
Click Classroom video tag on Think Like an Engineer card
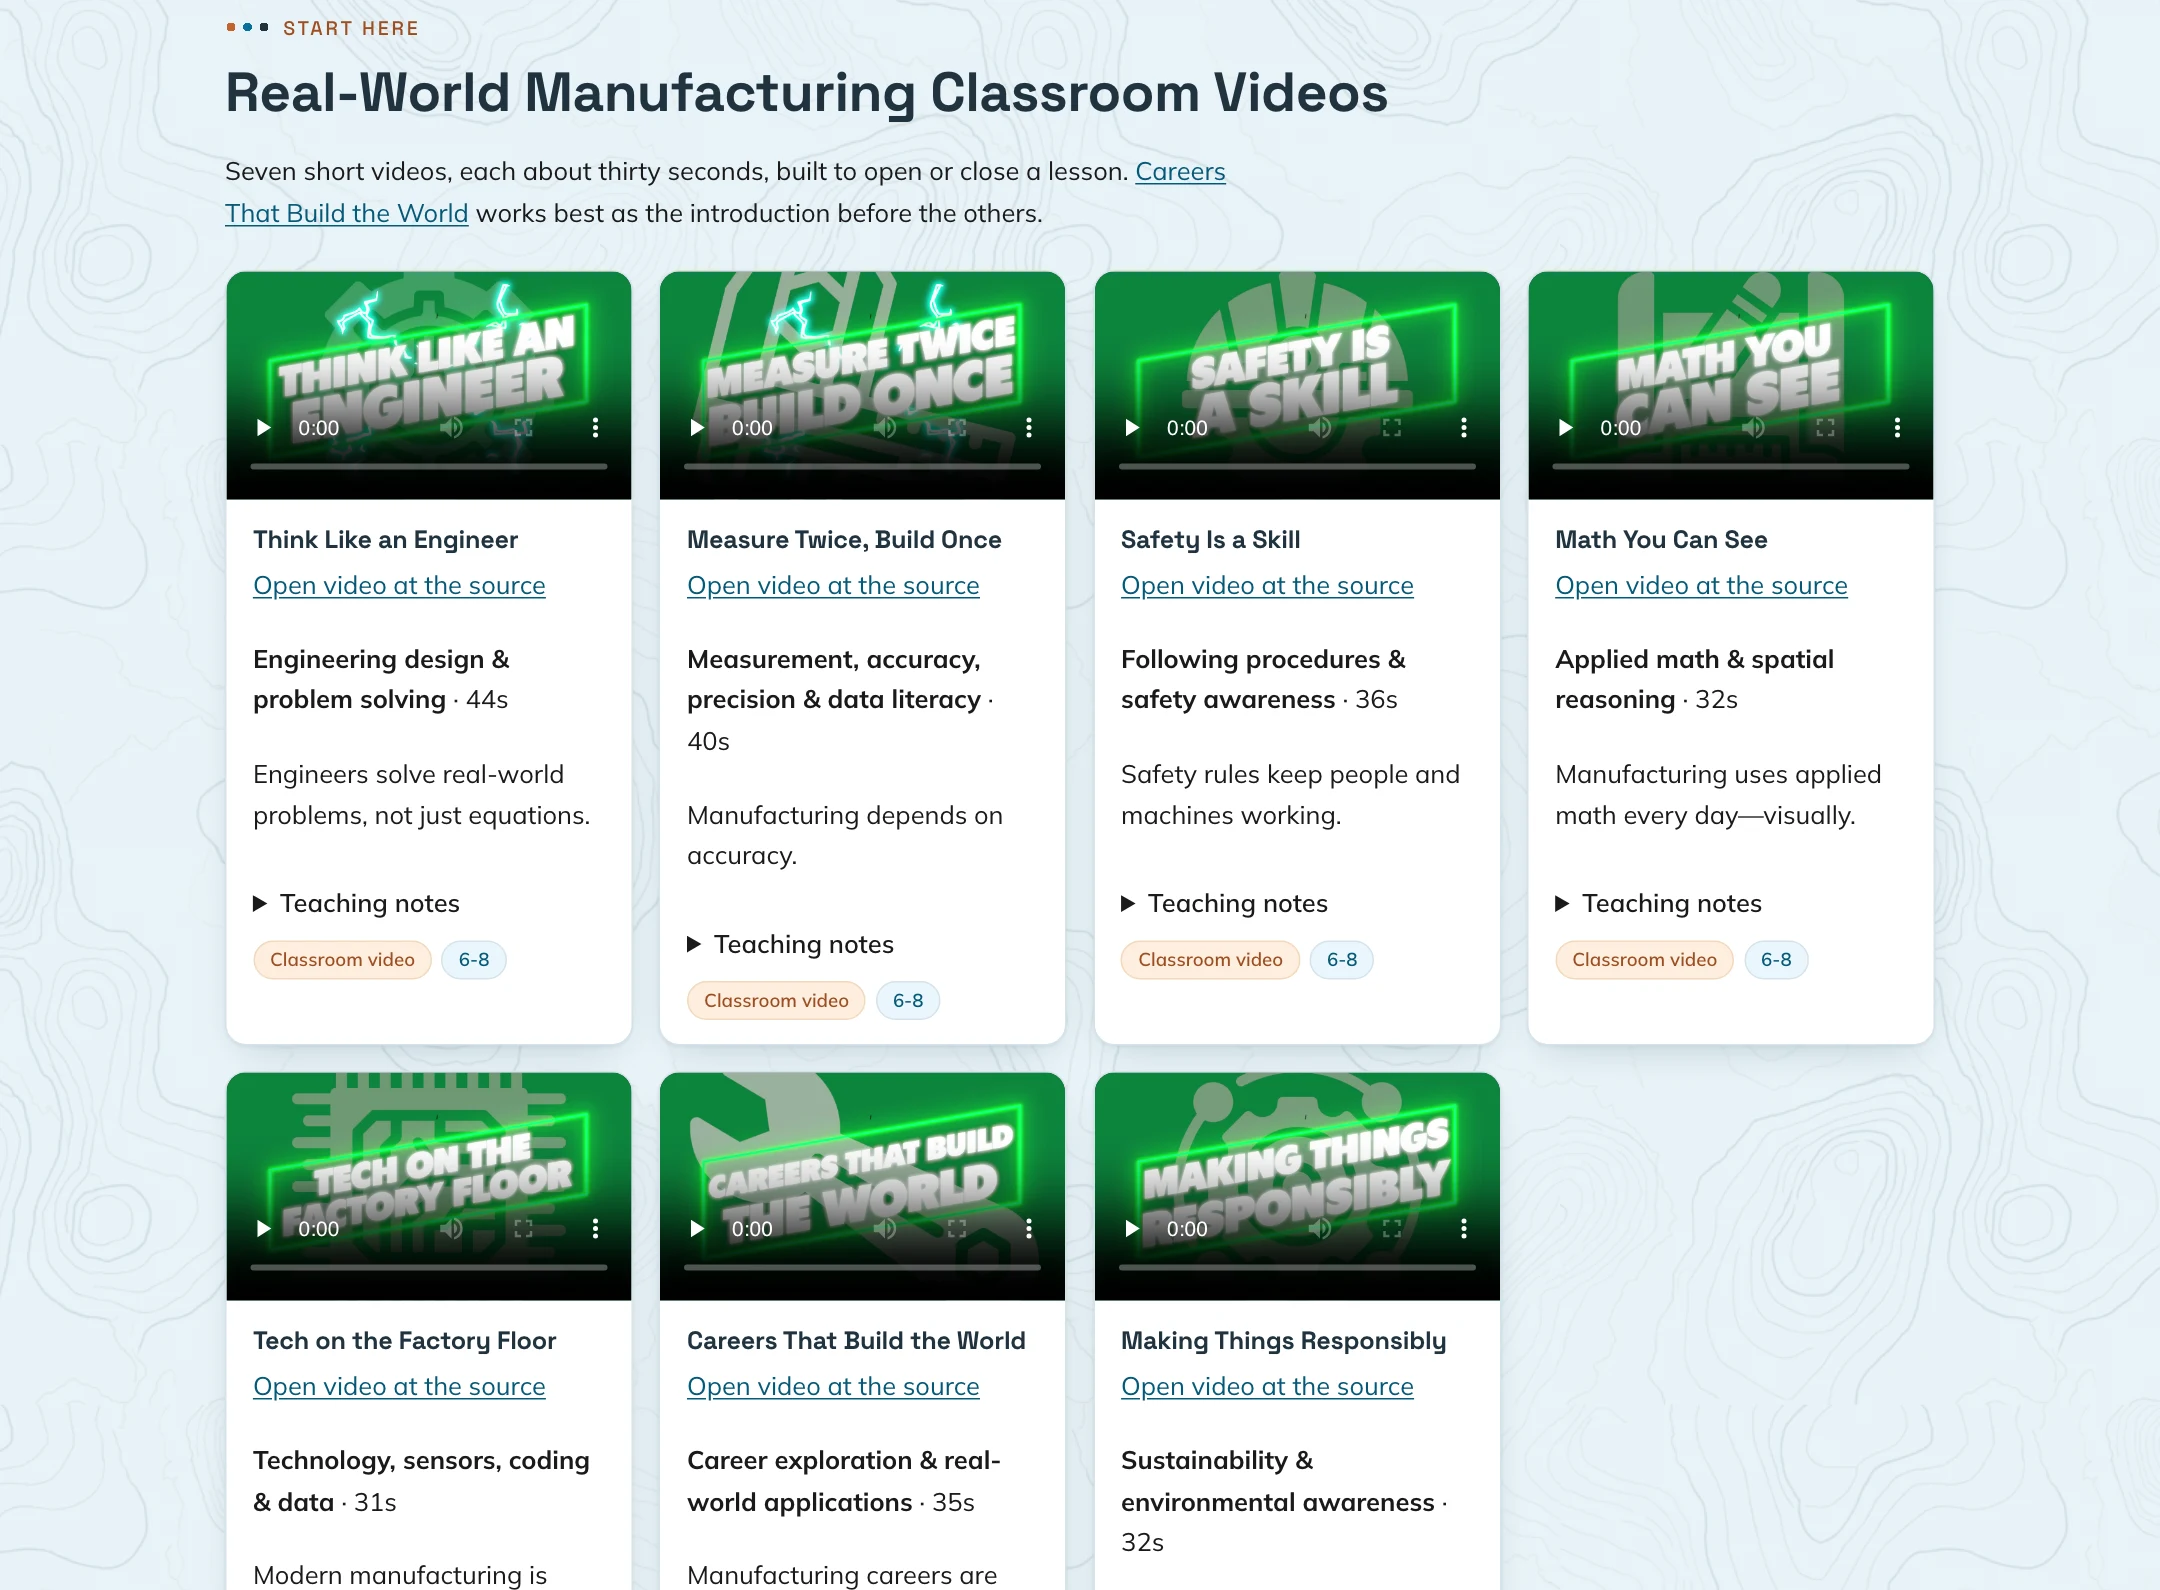click(x=342, y=960)
